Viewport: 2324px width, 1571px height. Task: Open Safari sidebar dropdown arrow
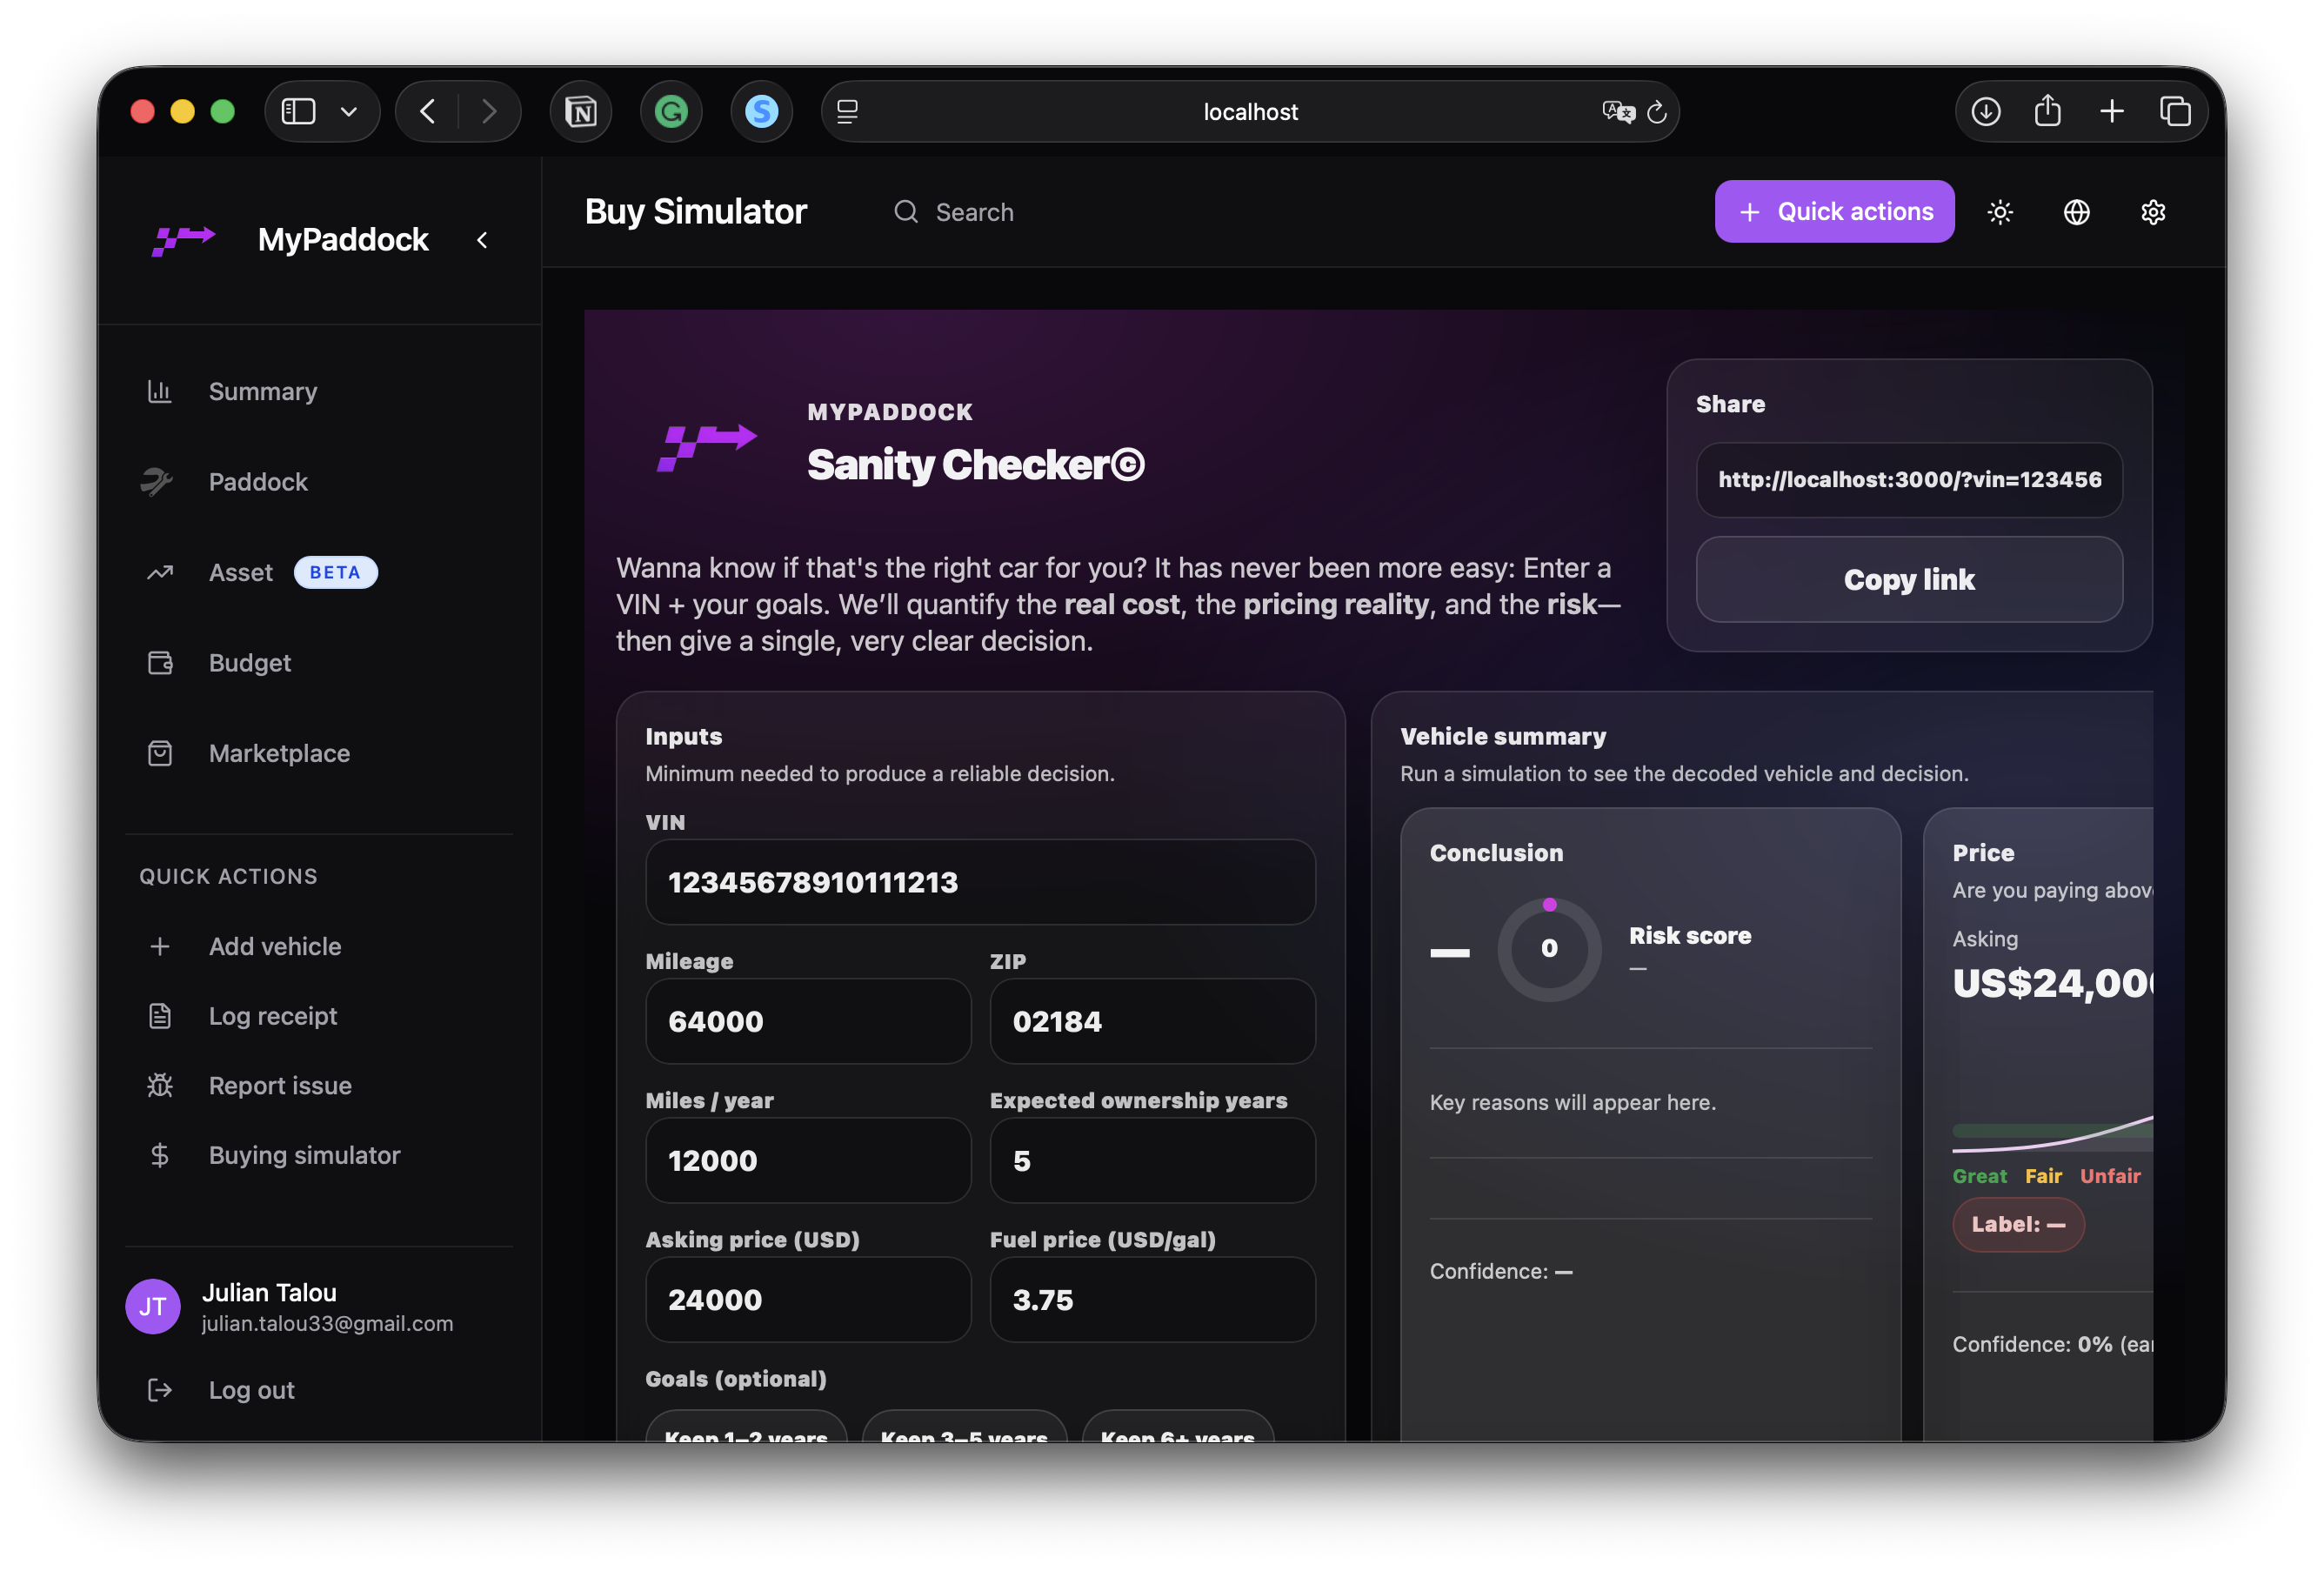(349, 111)
